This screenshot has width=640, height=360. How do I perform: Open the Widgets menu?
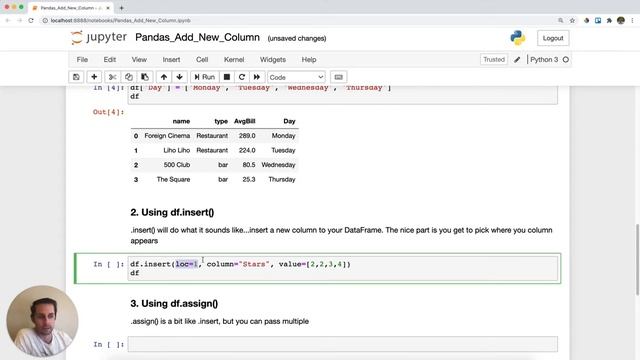273,60
